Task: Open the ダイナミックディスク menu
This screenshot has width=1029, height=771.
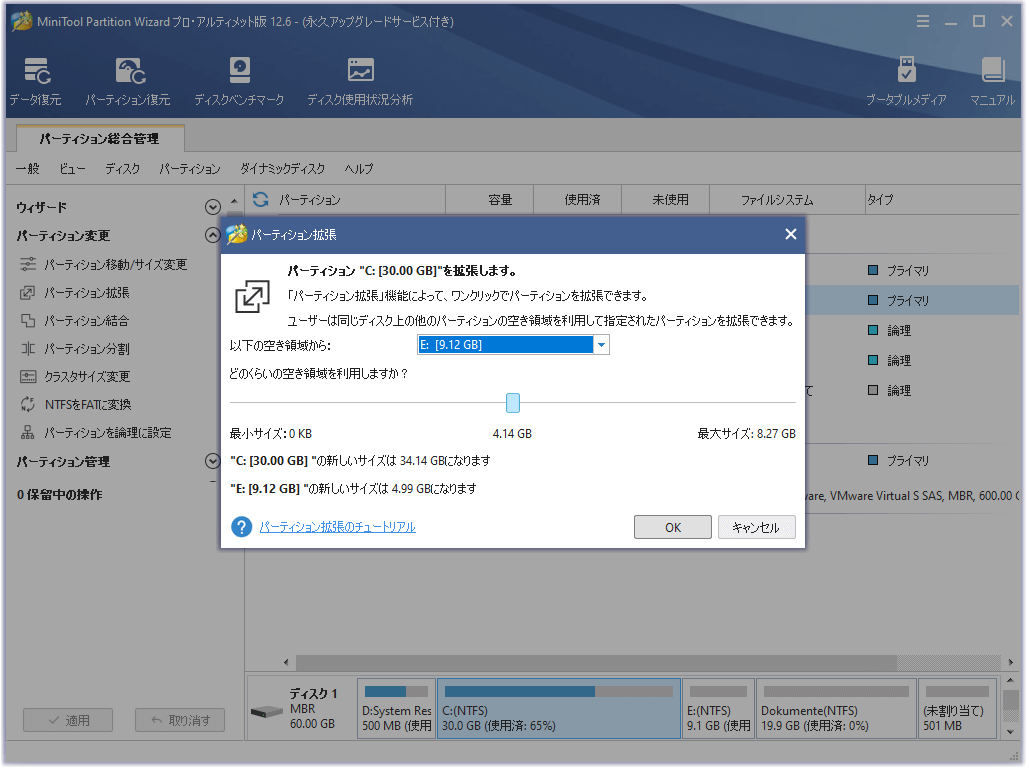Action: (x=282, y=169)
